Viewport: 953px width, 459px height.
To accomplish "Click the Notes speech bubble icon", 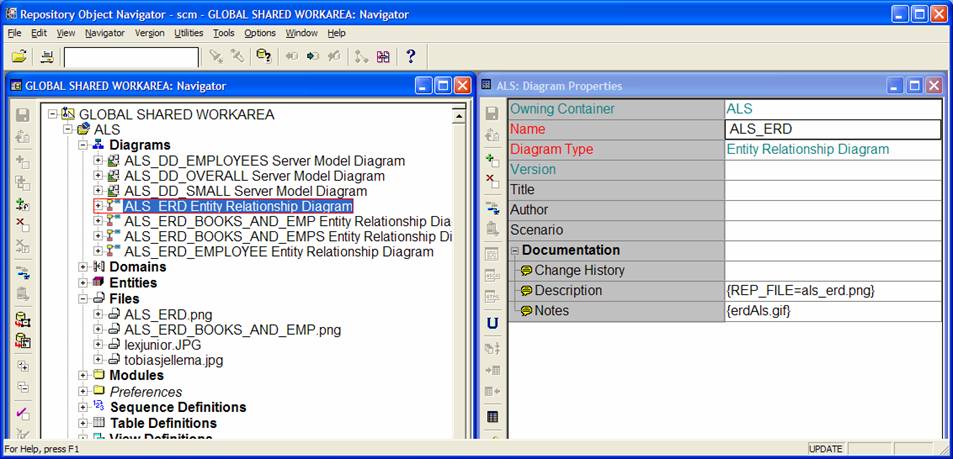I will tap(526, 311).
